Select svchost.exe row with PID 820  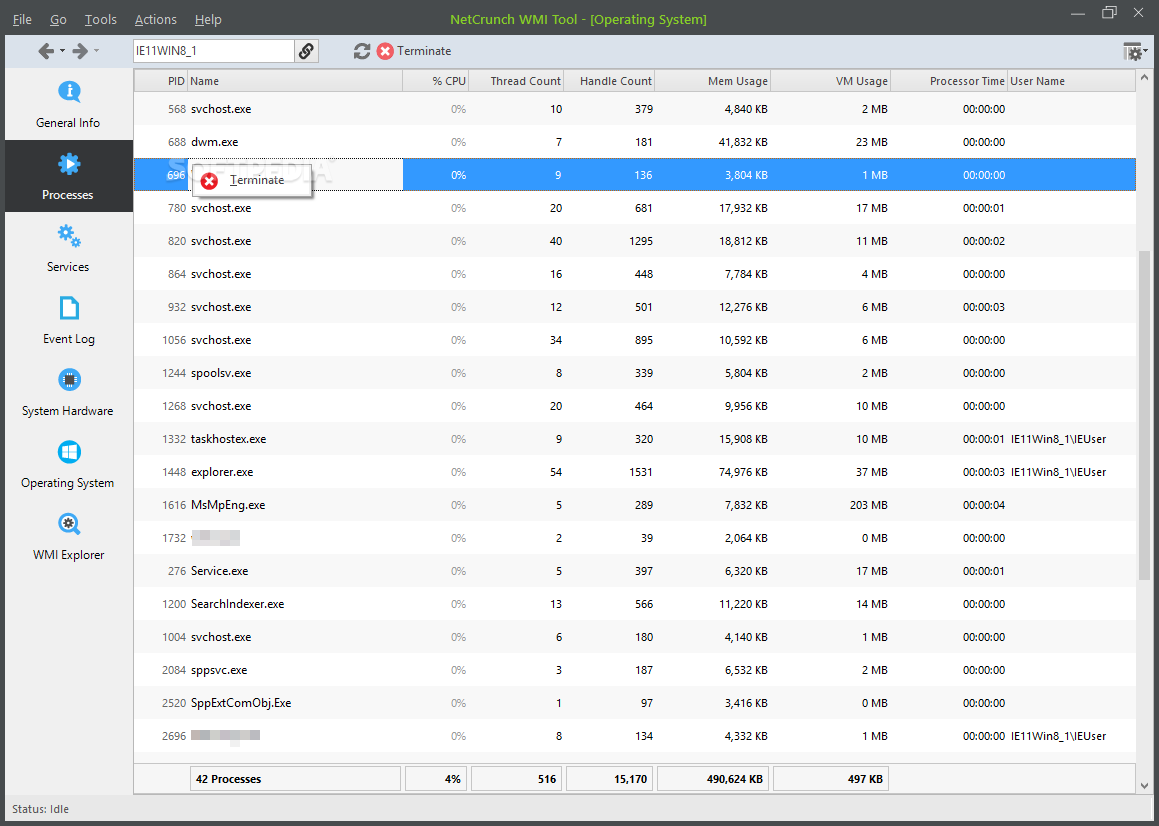[x=634, y=241]
